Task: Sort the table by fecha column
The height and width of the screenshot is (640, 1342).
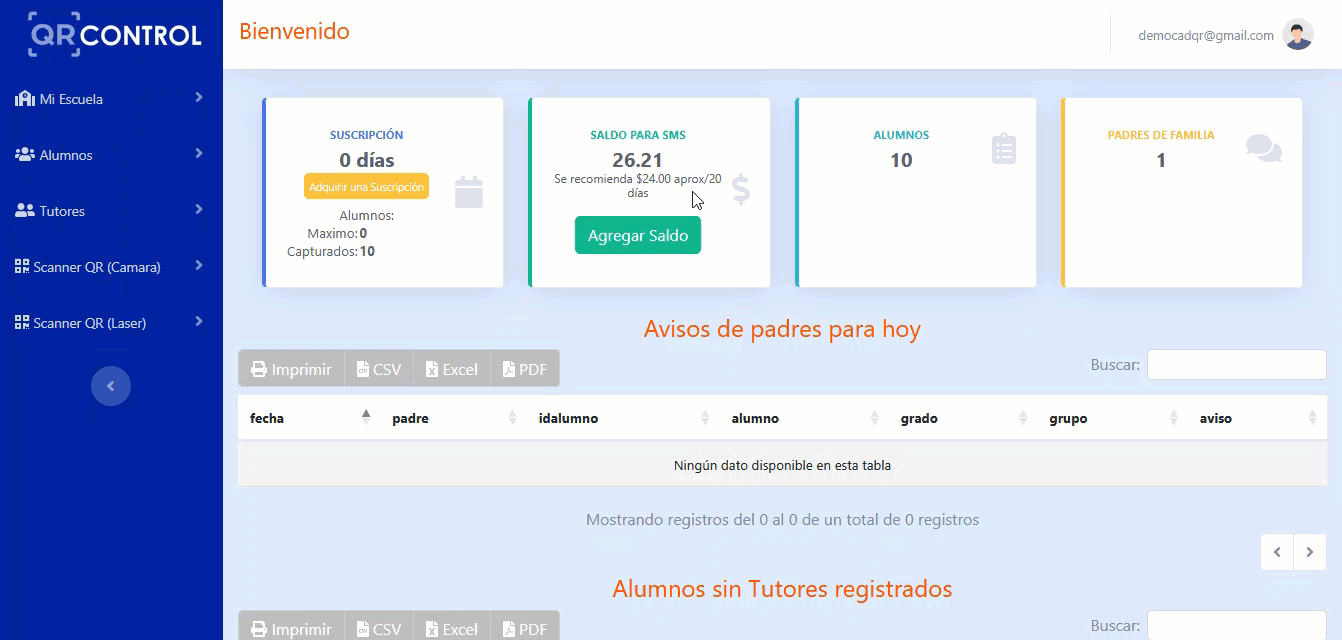Action: [x=308, y=419]
